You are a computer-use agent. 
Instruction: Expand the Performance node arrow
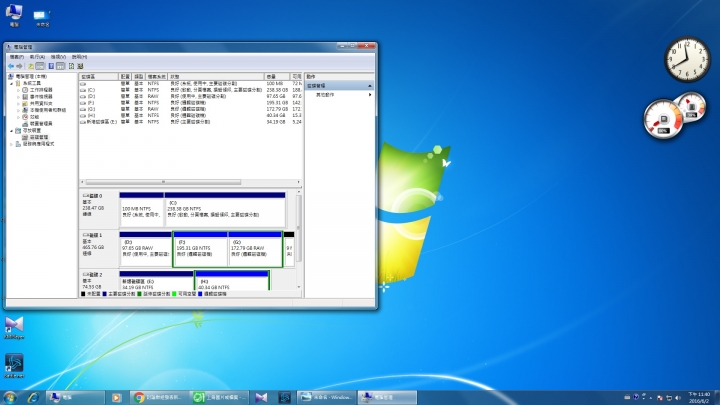coord(18,117)
